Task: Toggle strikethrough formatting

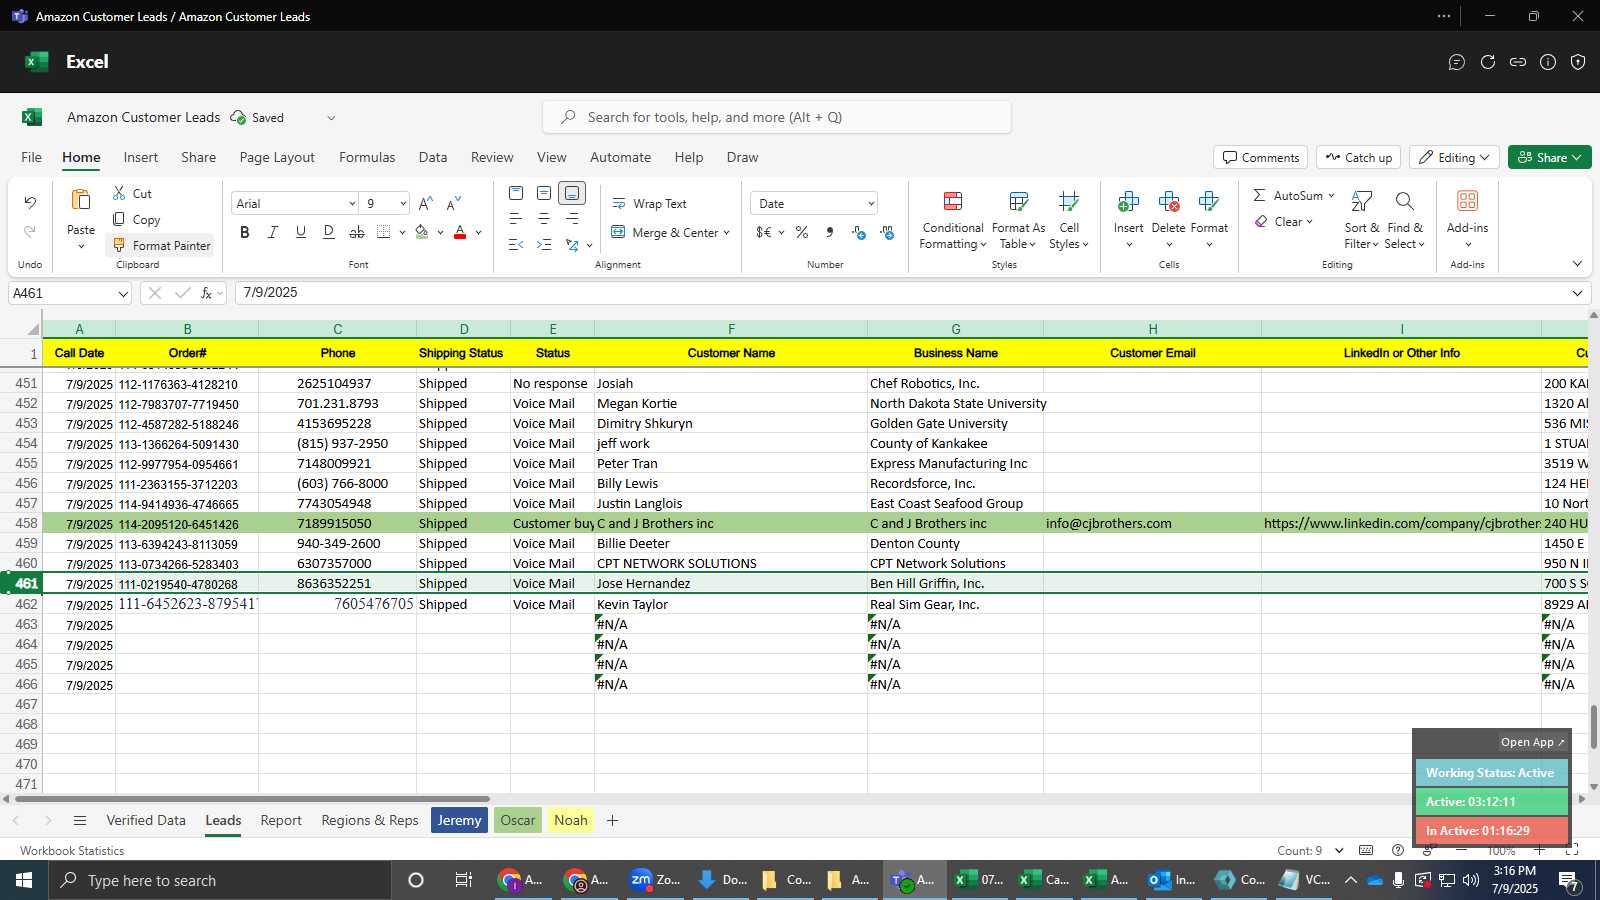Action: tap(357, 232)
